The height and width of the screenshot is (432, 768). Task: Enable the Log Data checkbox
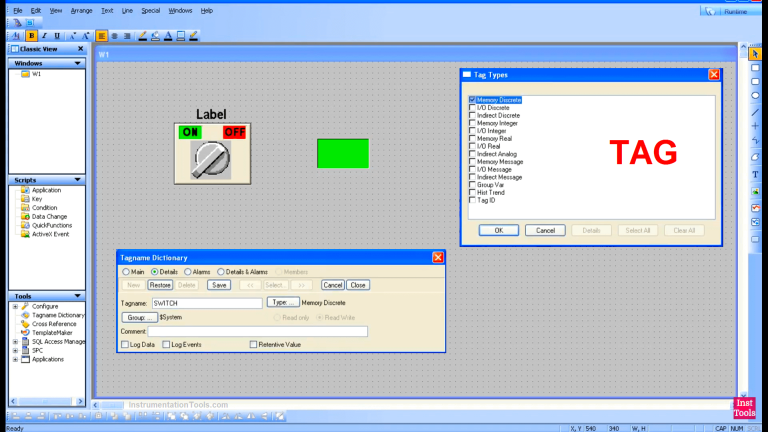coord(124,344)
